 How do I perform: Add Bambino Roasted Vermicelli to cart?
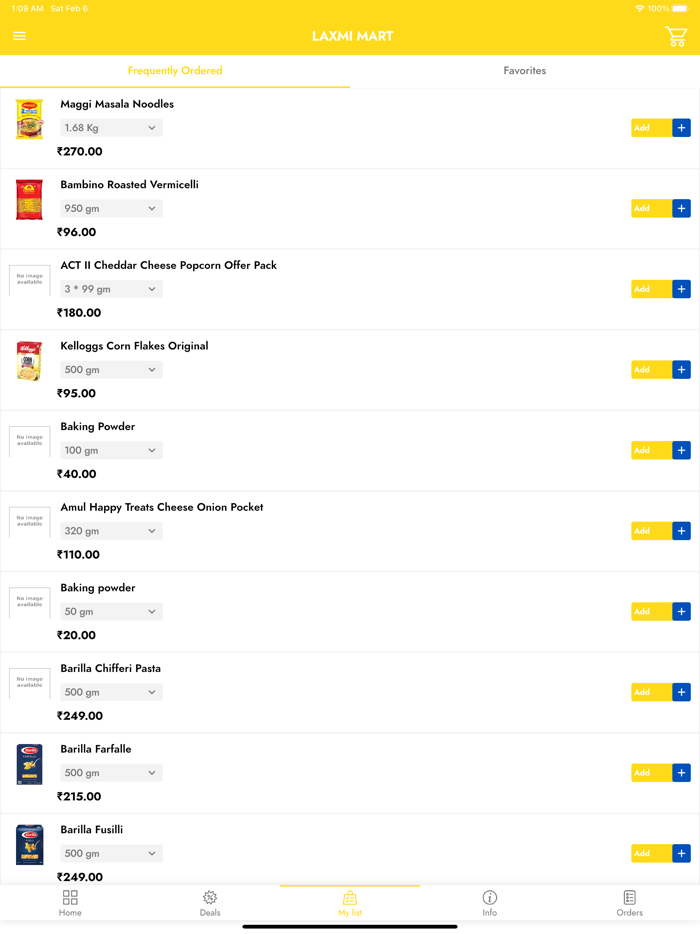pyautogui.click(x=651, y=209)
